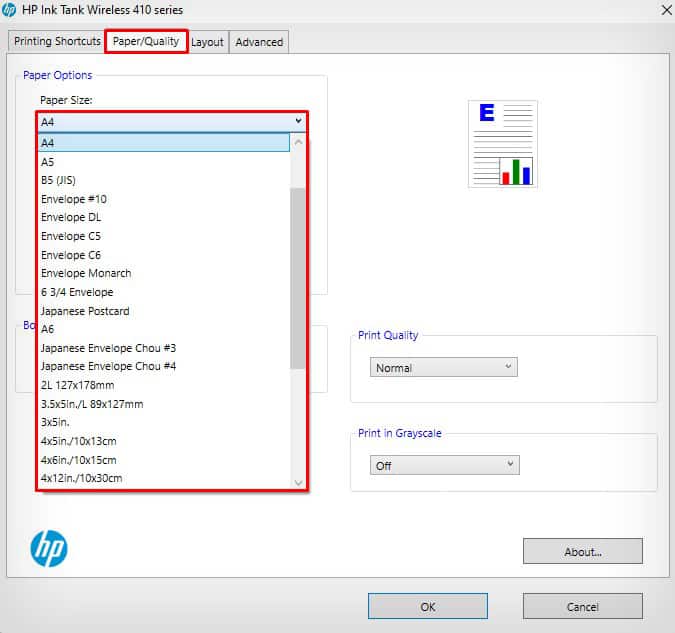Choose 4x5in./10x13cm size
This screenshot has height=633, width=675.
click(x=164, y=441)
